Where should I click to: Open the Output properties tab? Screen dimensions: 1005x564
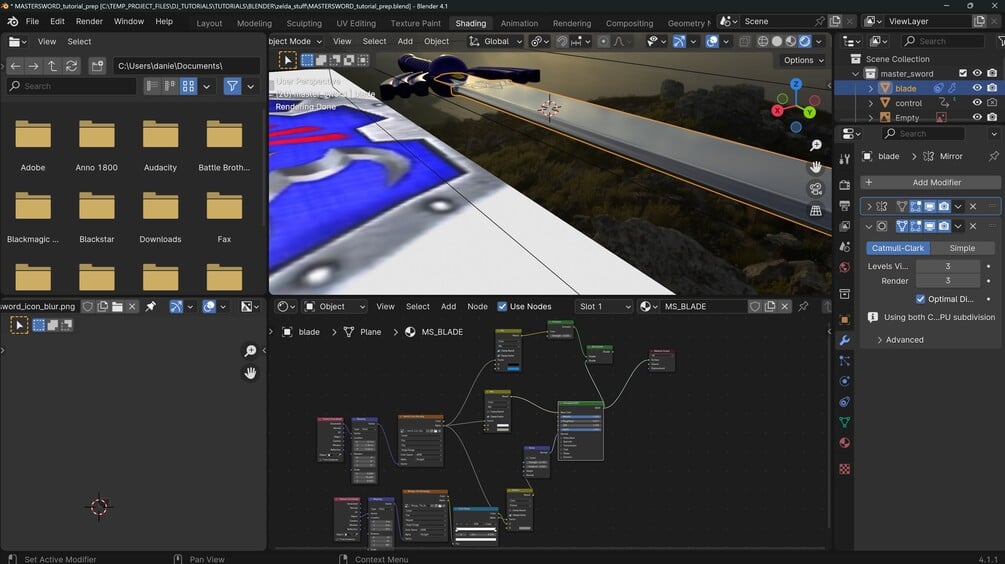pos(845,205)
